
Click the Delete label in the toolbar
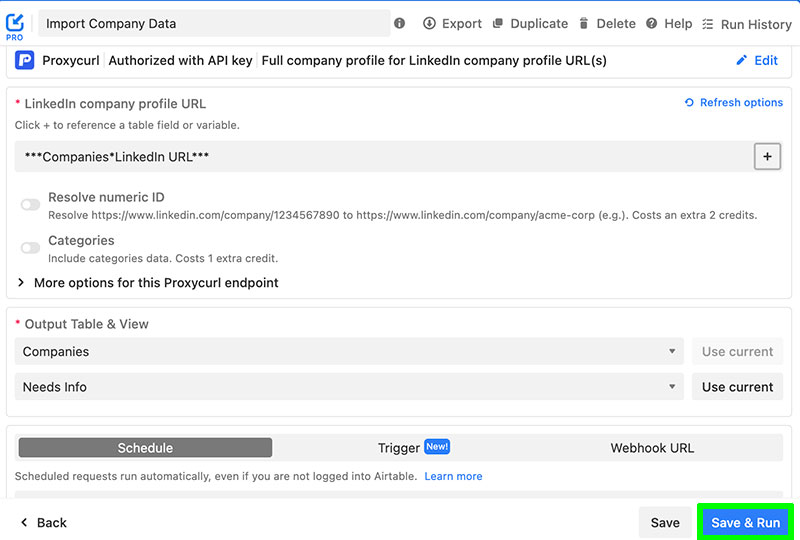[x=616, y=23]
